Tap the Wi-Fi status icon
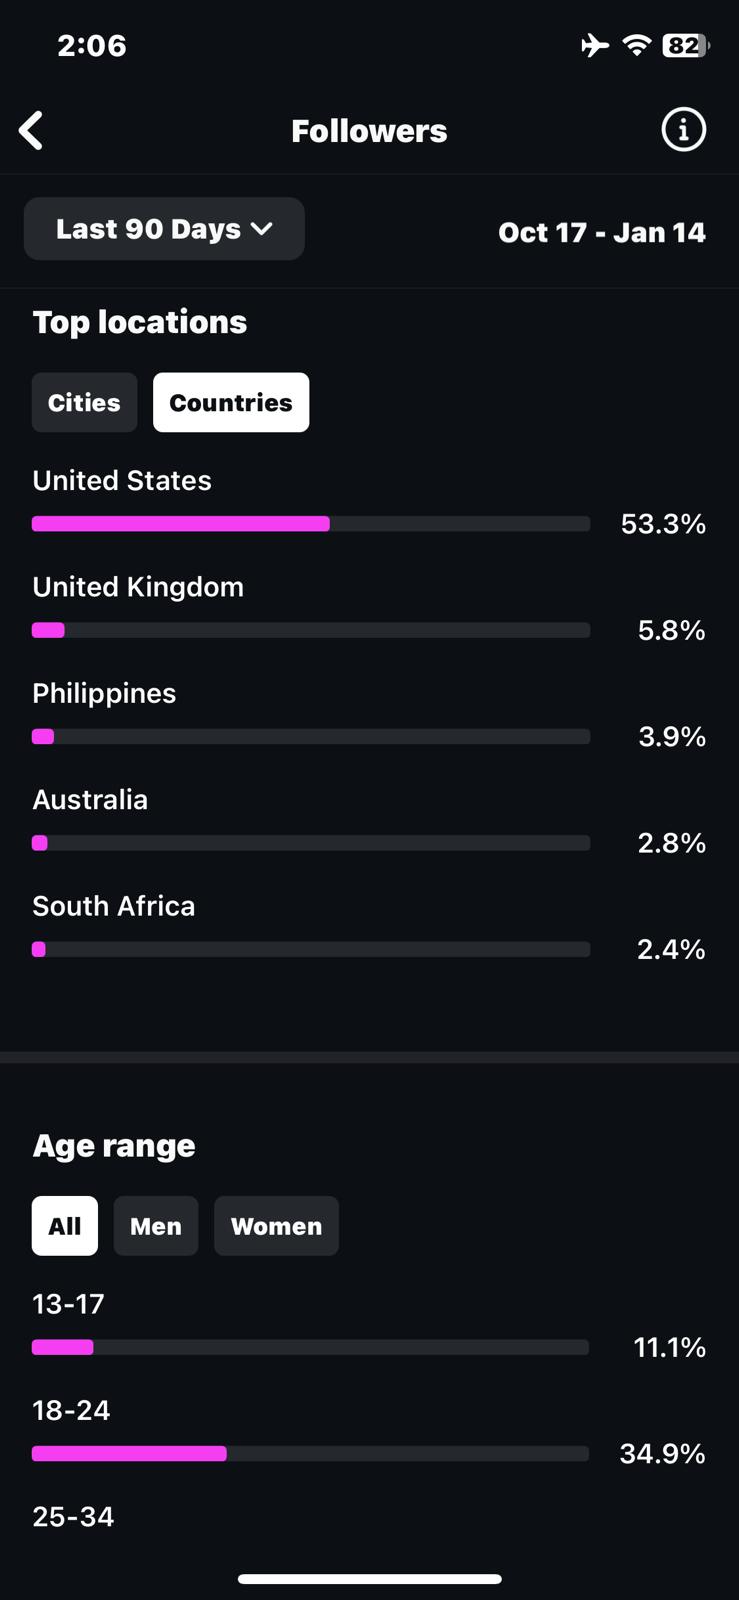This screenshot has height=1600, width=739. (636, 45)
